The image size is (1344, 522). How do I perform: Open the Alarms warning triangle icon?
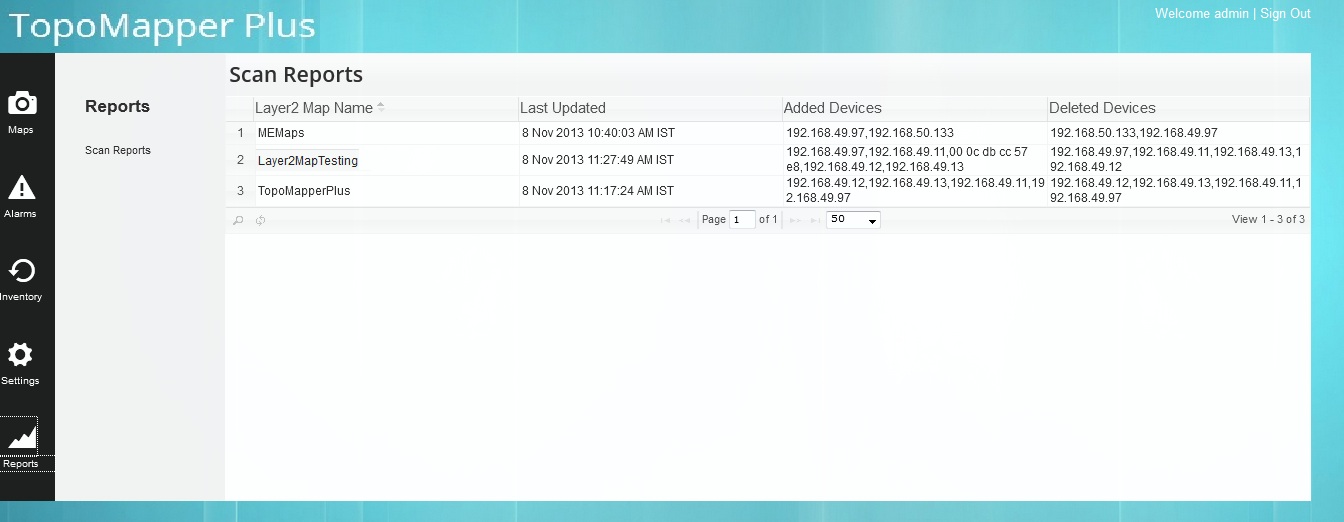21,187
